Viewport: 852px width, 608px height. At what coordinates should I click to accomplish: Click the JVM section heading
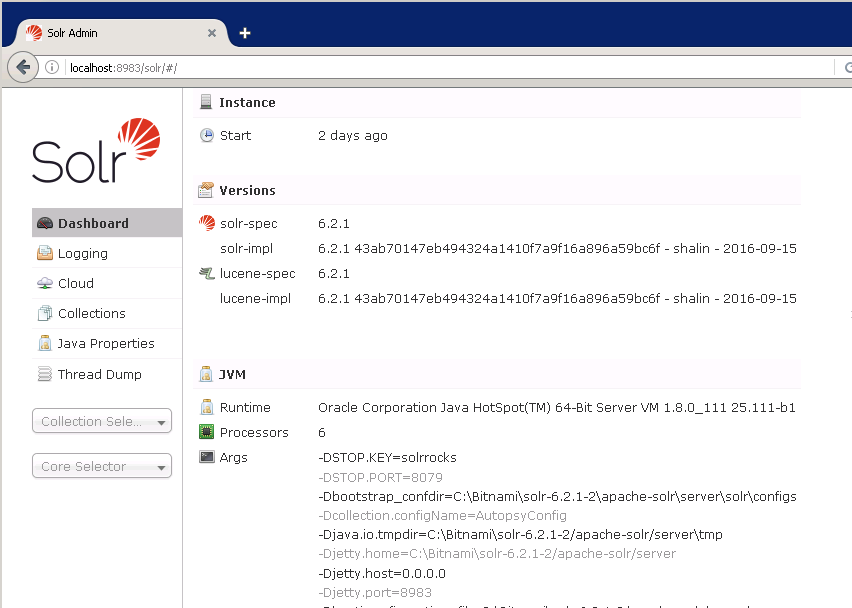[232, 374]
